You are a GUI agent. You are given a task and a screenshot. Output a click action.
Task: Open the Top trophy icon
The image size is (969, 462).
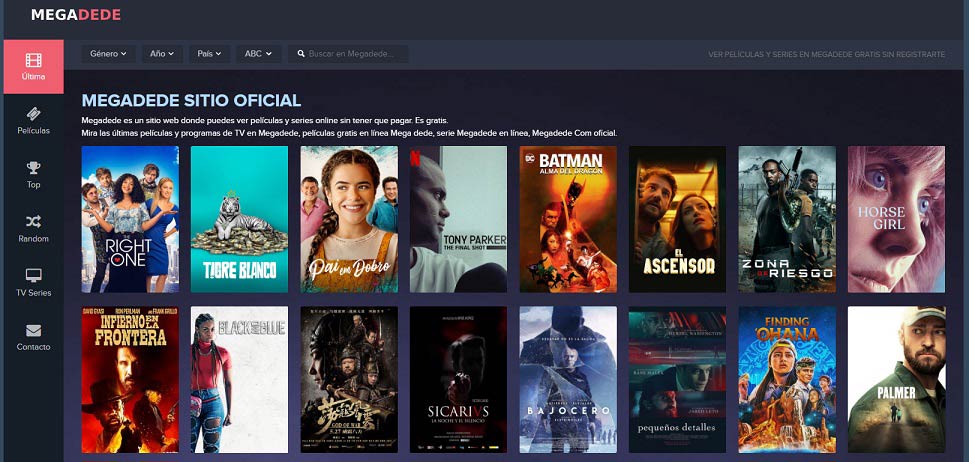[x=33, y=167]
